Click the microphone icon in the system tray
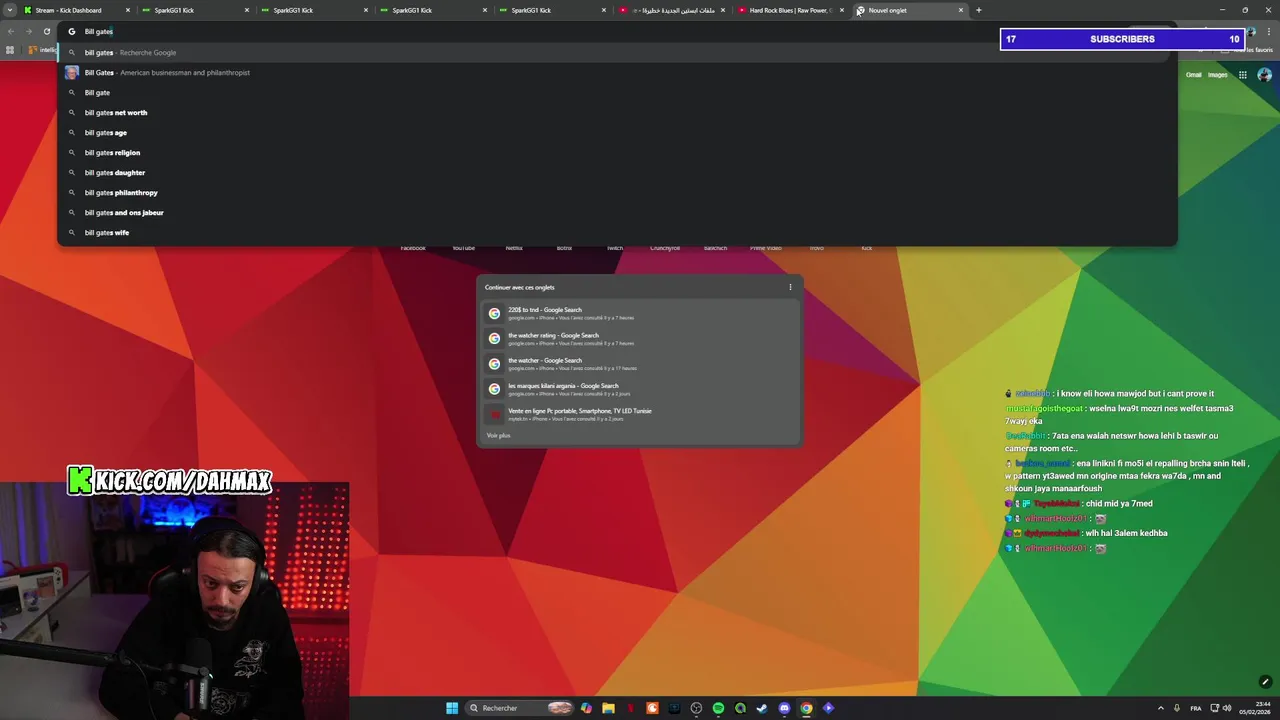Image resolution: width=1280 pixels, height=720 pixels. click(1177, 708)
